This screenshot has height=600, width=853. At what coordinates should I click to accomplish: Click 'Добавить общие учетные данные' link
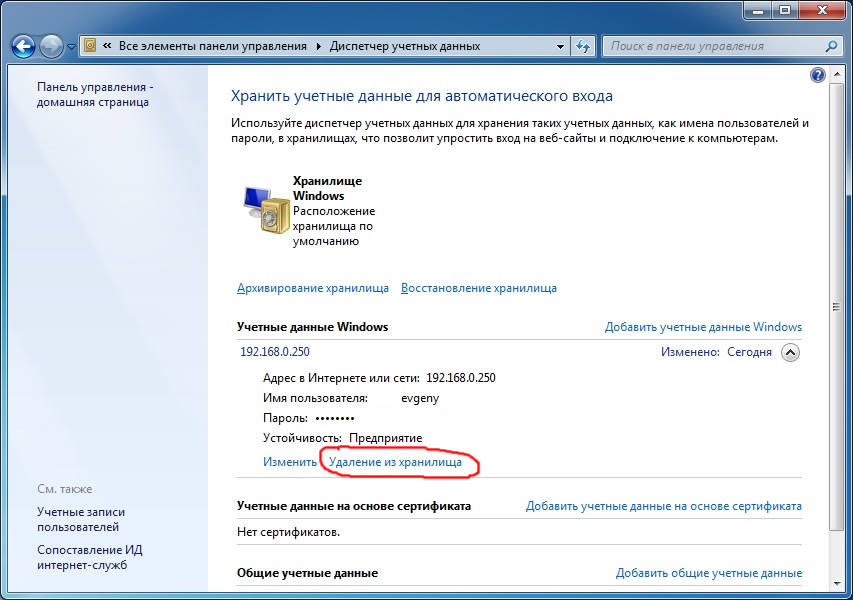click(709, 573)
